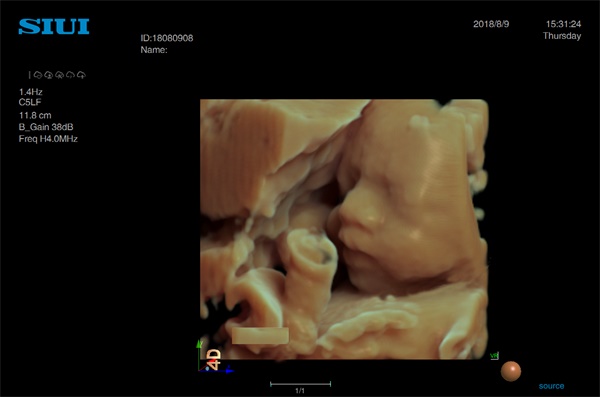The width and height of the screenshot is (600, 397).
Task: Click the patient Name field
Action: (x=154, y=50)
